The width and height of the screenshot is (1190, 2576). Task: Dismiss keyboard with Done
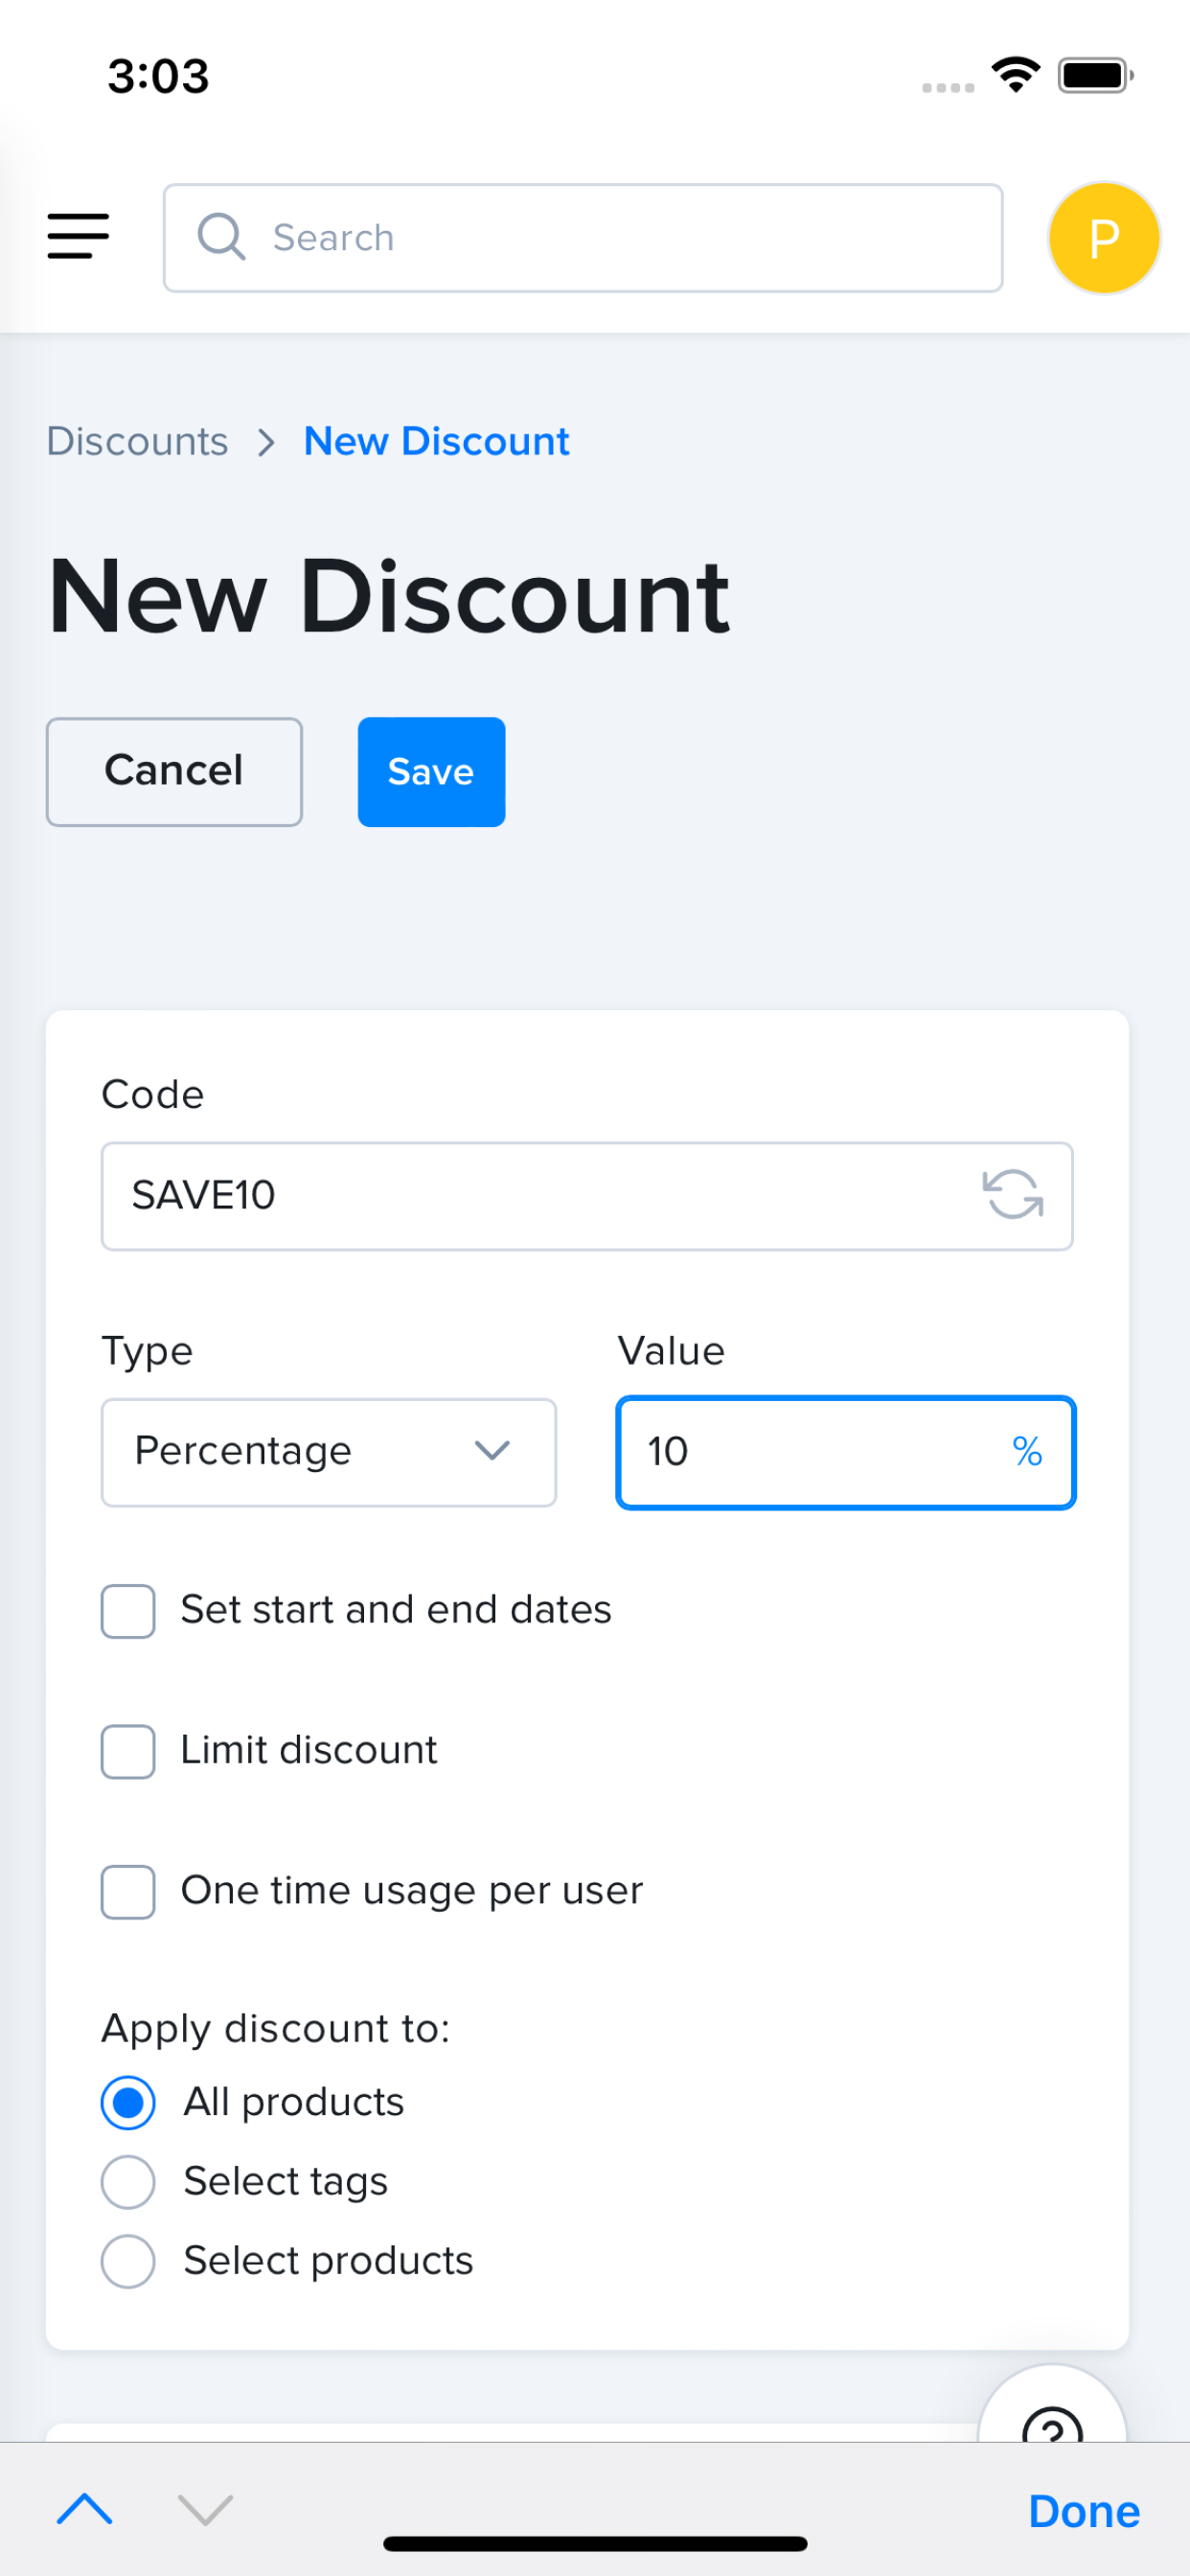tap(1084, 2511)
